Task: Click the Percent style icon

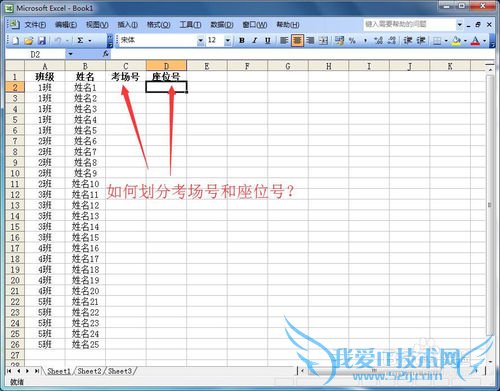Action: coord(352,41)
